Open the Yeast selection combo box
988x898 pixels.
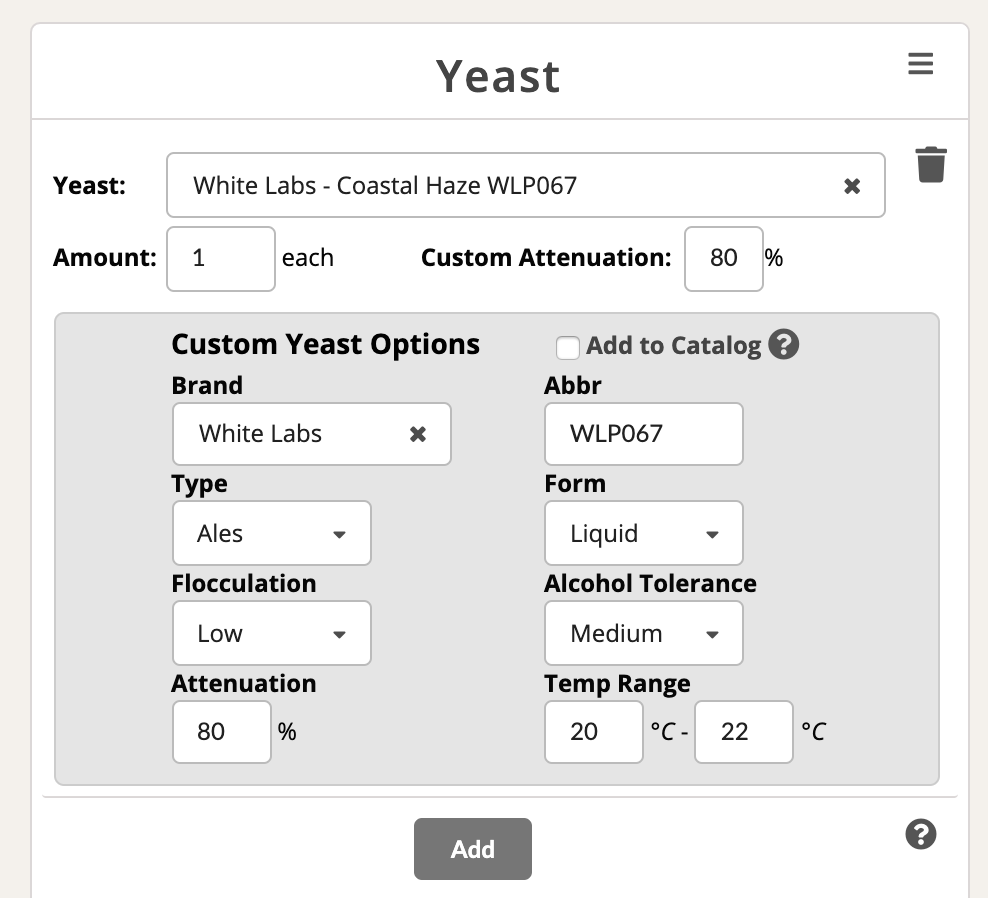[x=526, y=185]
